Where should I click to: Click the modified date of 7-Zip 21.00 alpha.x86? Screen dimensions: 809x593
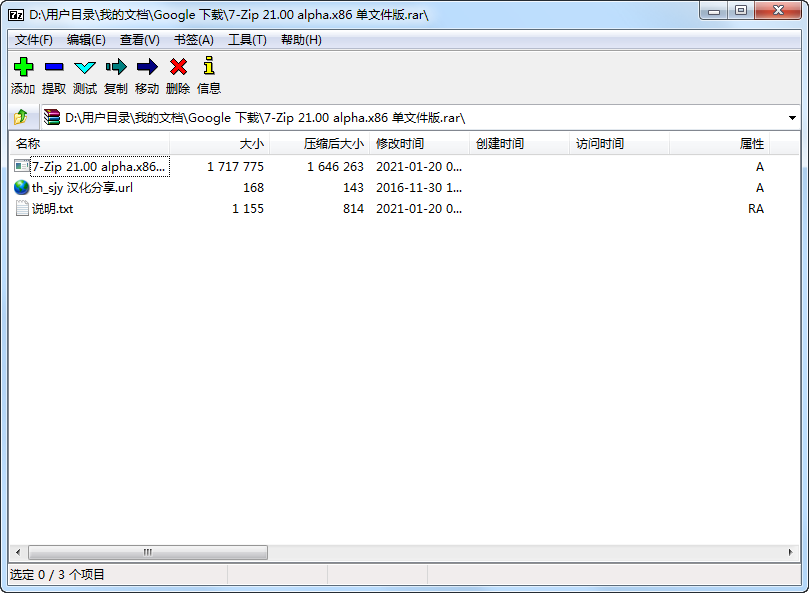pyautogui.click(x=419, y=167)
